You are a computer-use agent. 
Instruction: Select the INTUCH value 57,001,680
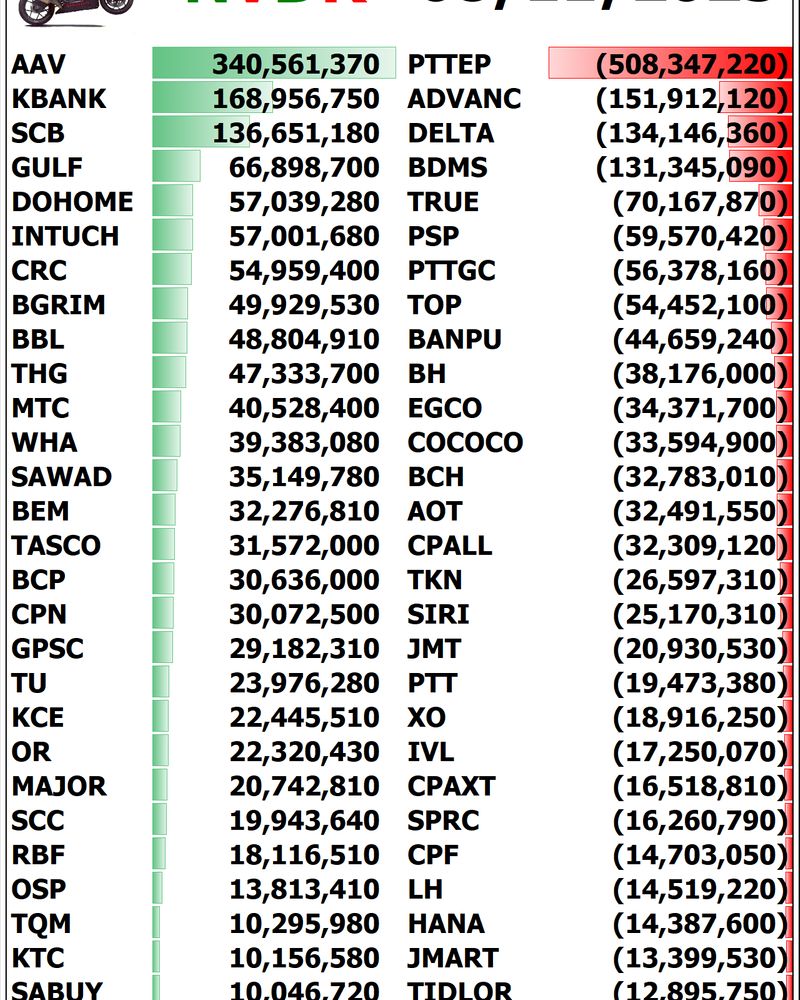point(304,236)
